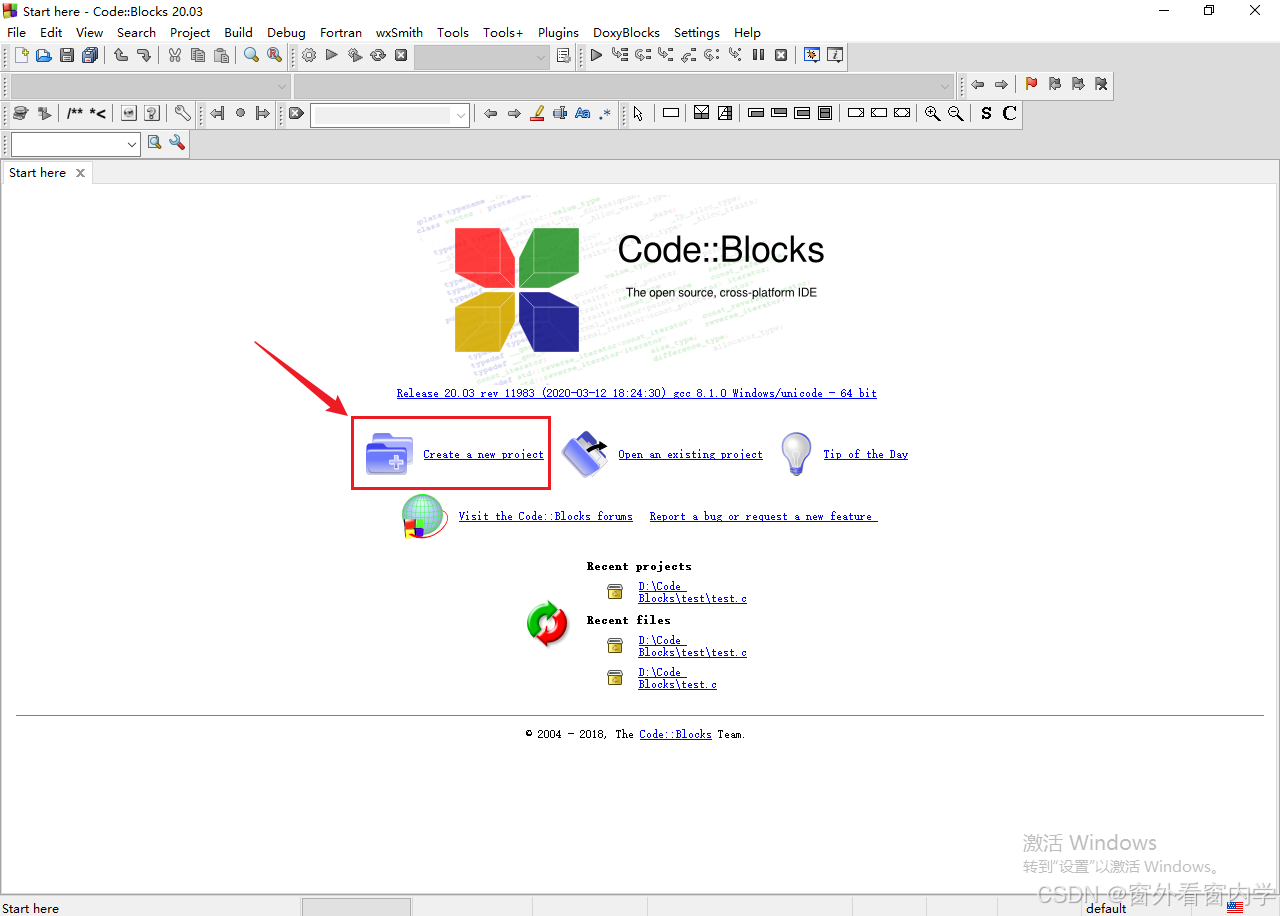This screenshot has width=1280, height=916.
Task: Click Create a new project link
Action: (483, 454)
